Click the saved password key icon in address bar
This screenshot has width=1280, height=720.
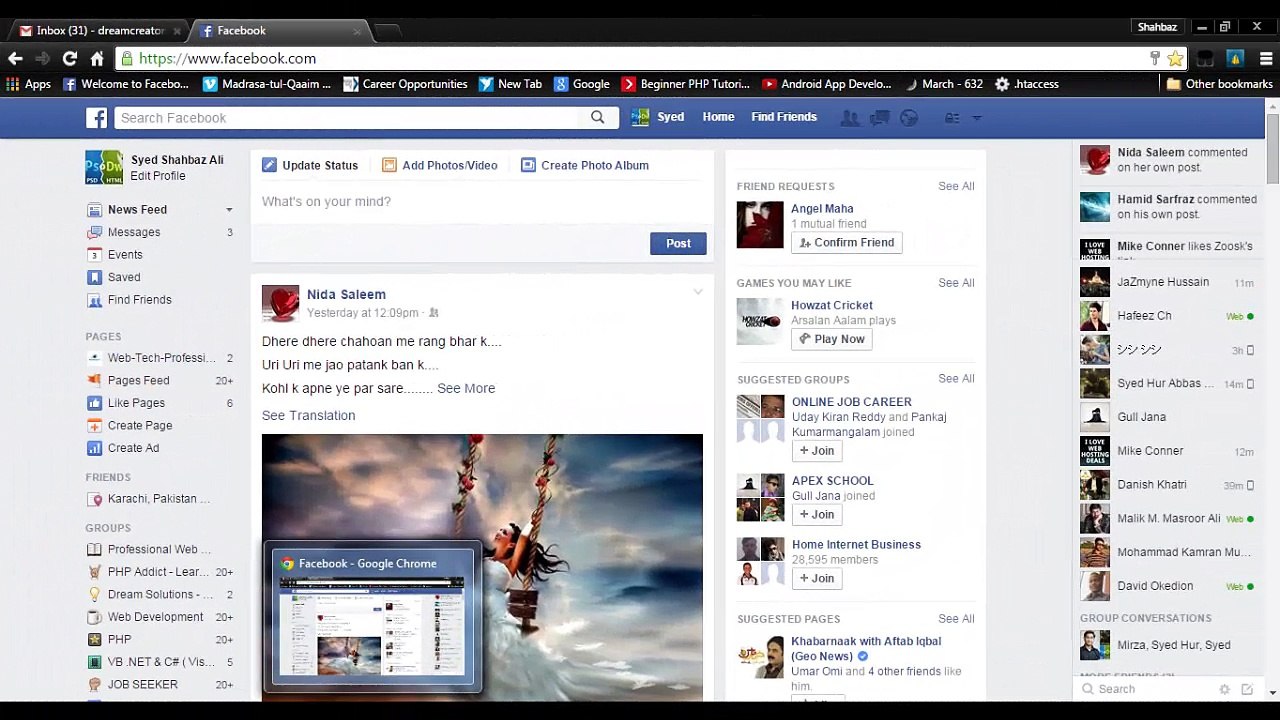click(1154, 58)
